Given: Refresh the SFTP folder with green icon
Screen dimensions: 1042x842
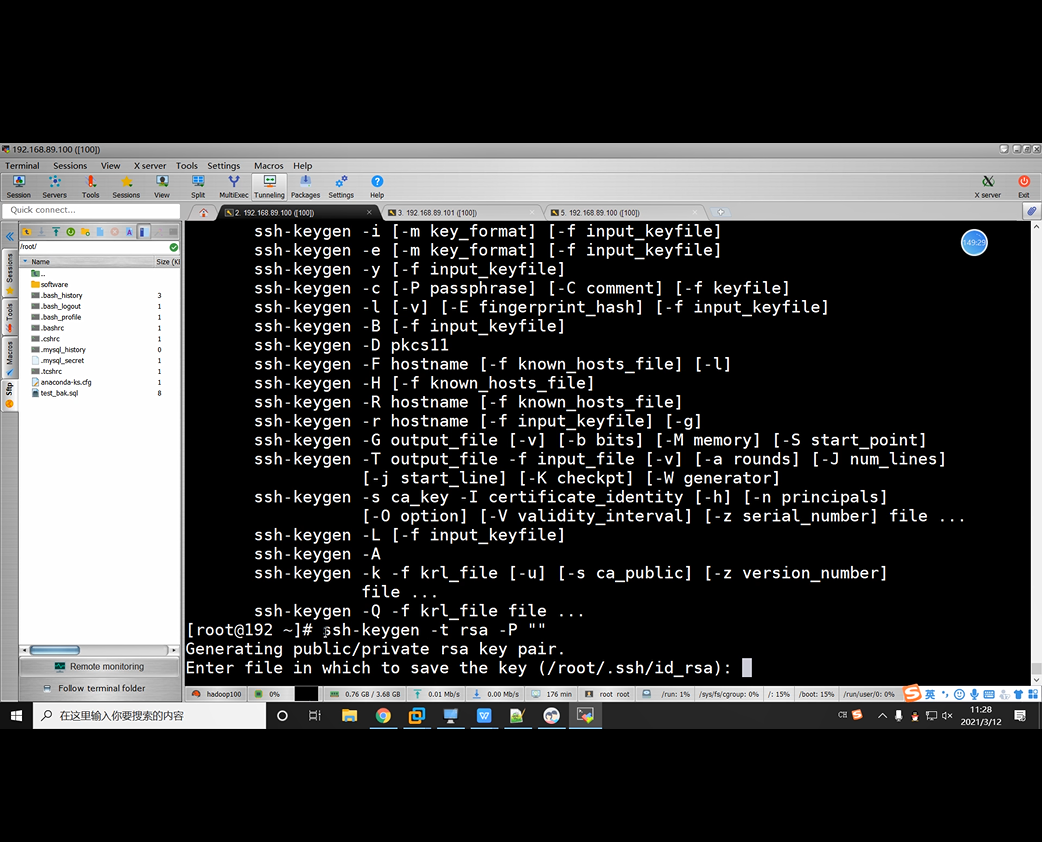Looking at the screenshot, I should (x=70, y=232).
